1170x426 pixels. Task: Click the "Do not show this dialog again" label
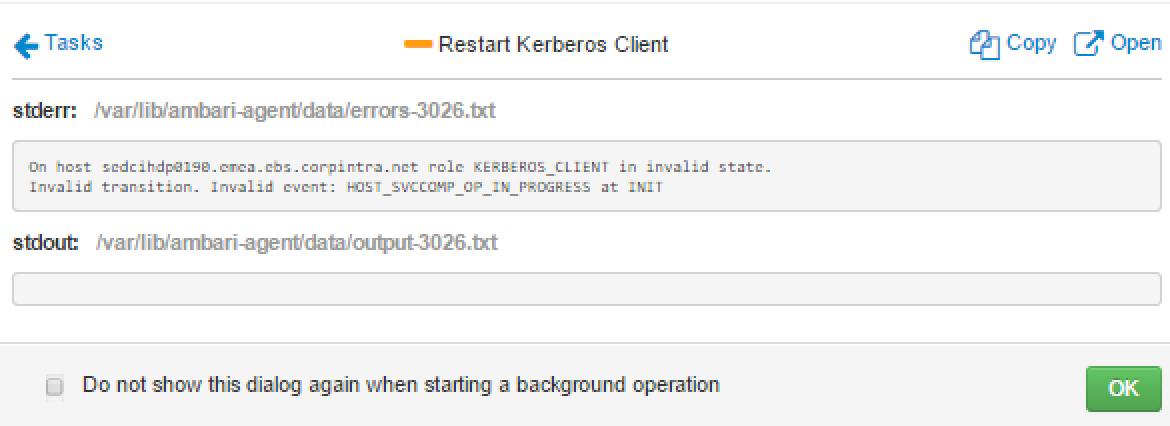coord(401,384)
